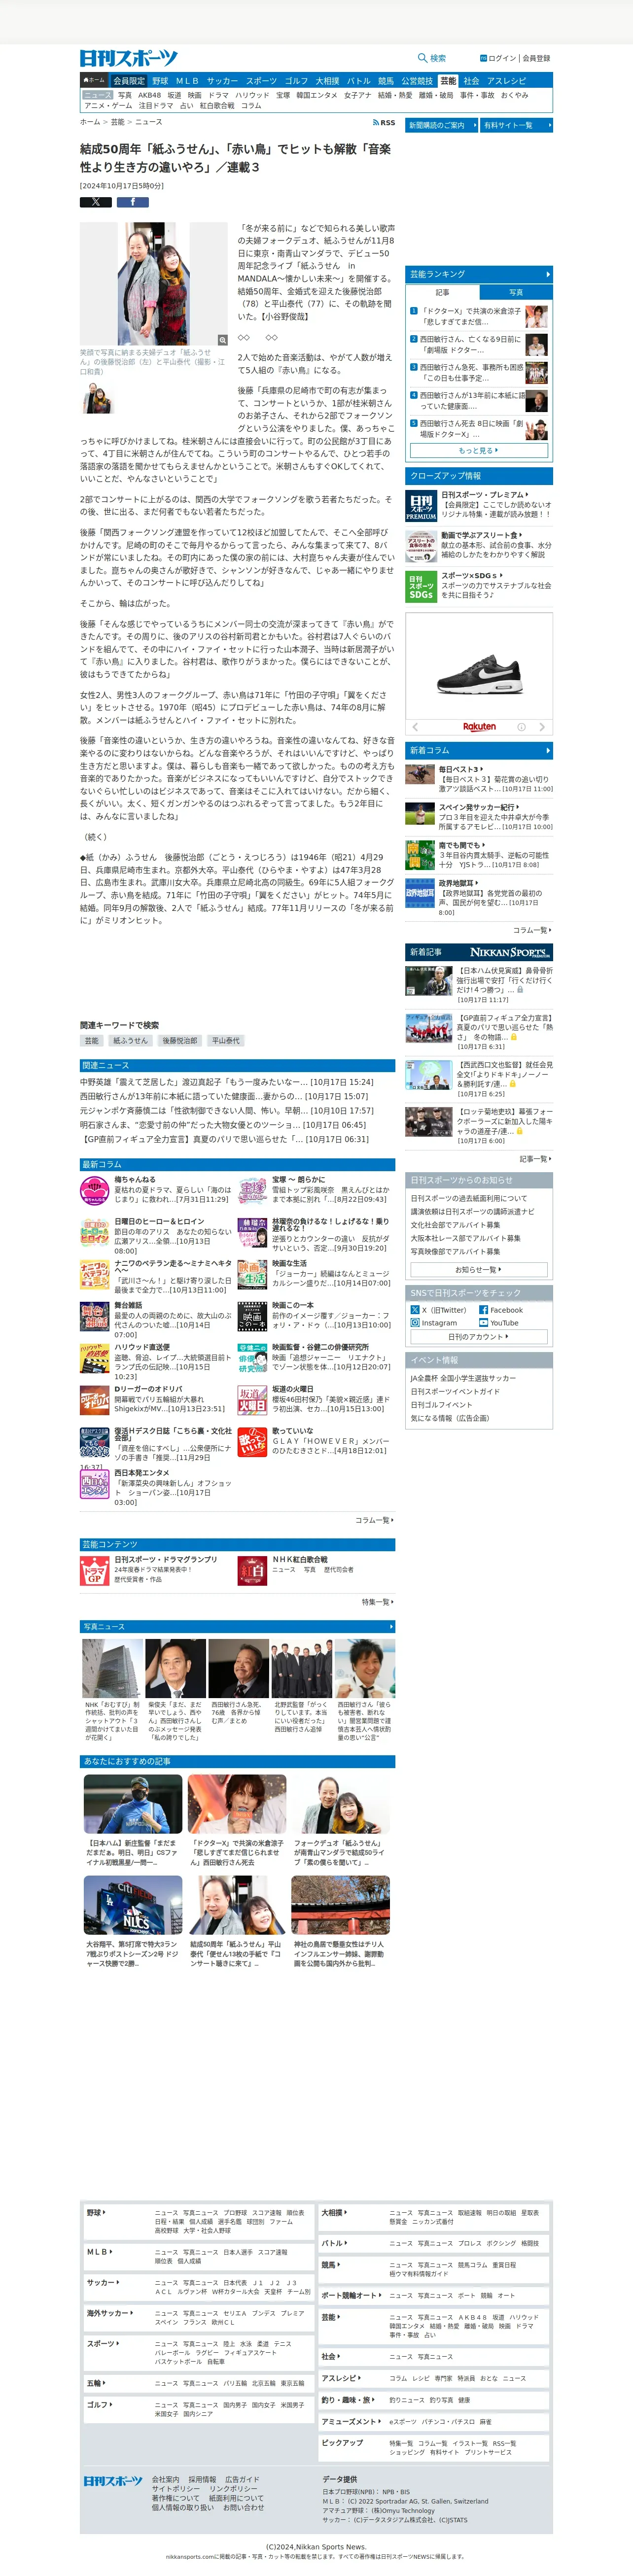The image size is (633, 2576).
Task: Open the お知らせ一覧 button
Action: coord(478,1269)
